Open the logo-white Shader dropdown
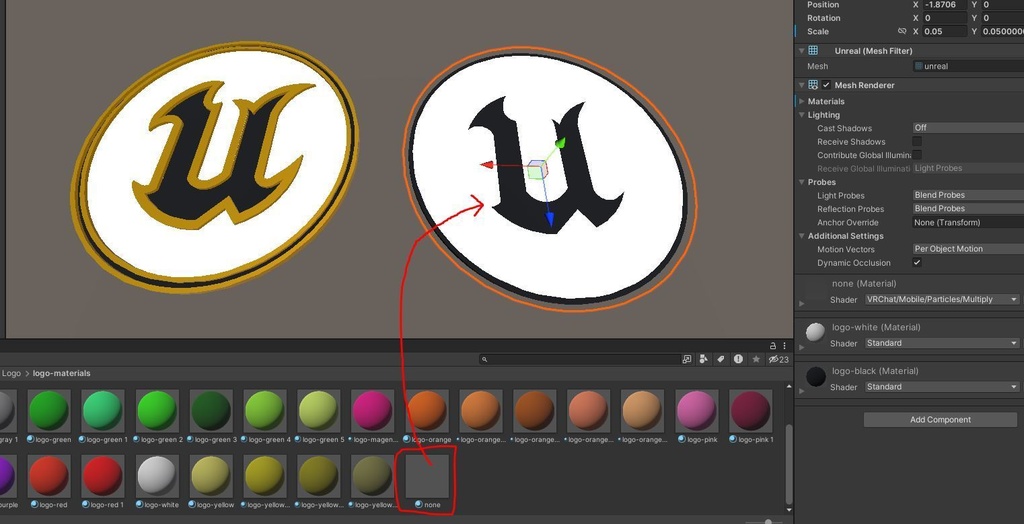The width and height of the screenshot is (1024, 524). [x=942, y=343]
